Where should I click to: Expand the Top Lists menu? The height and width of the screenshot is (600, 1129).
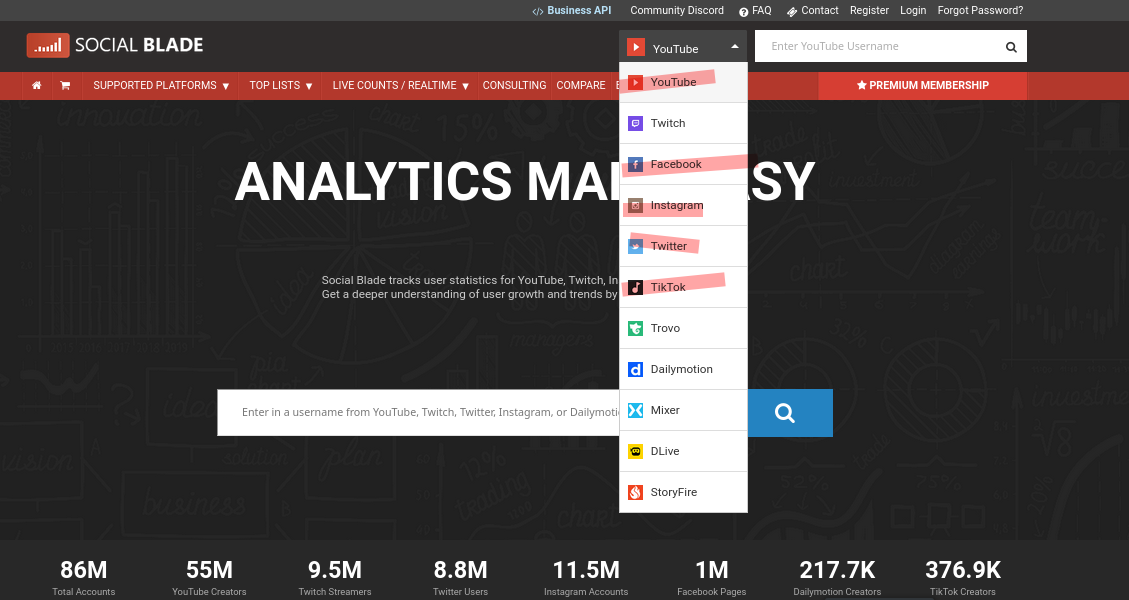[281, 86]
